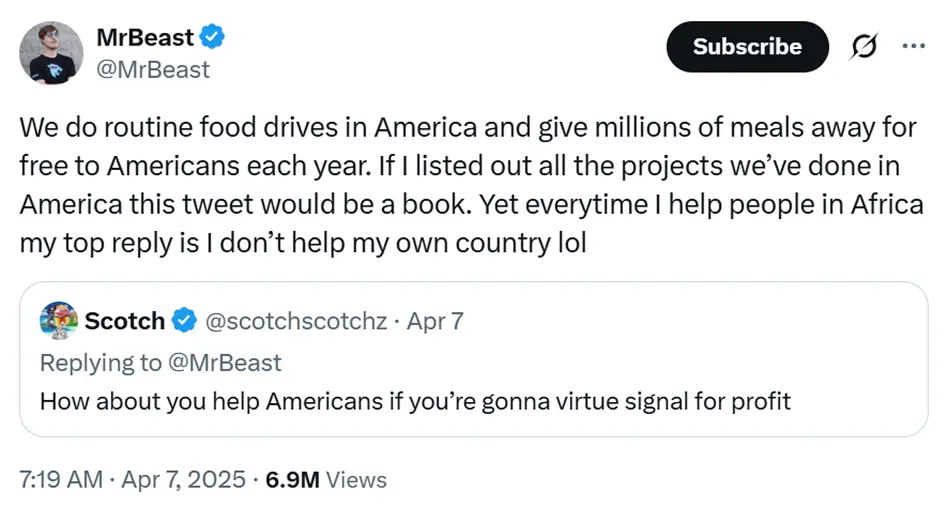Open the three-dot more options menu
948x511 pixels.
click(x=914, y=46)
